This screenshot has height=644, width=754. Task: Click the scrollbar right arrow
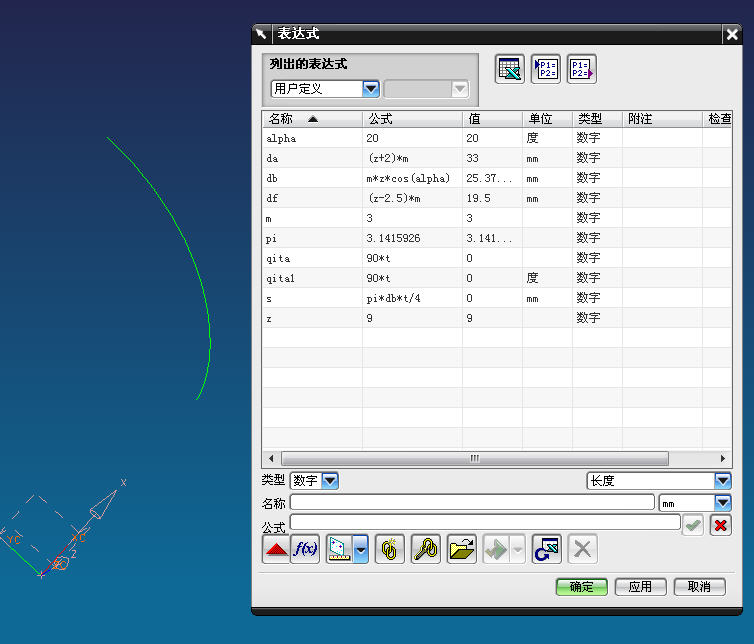point(723,458)
